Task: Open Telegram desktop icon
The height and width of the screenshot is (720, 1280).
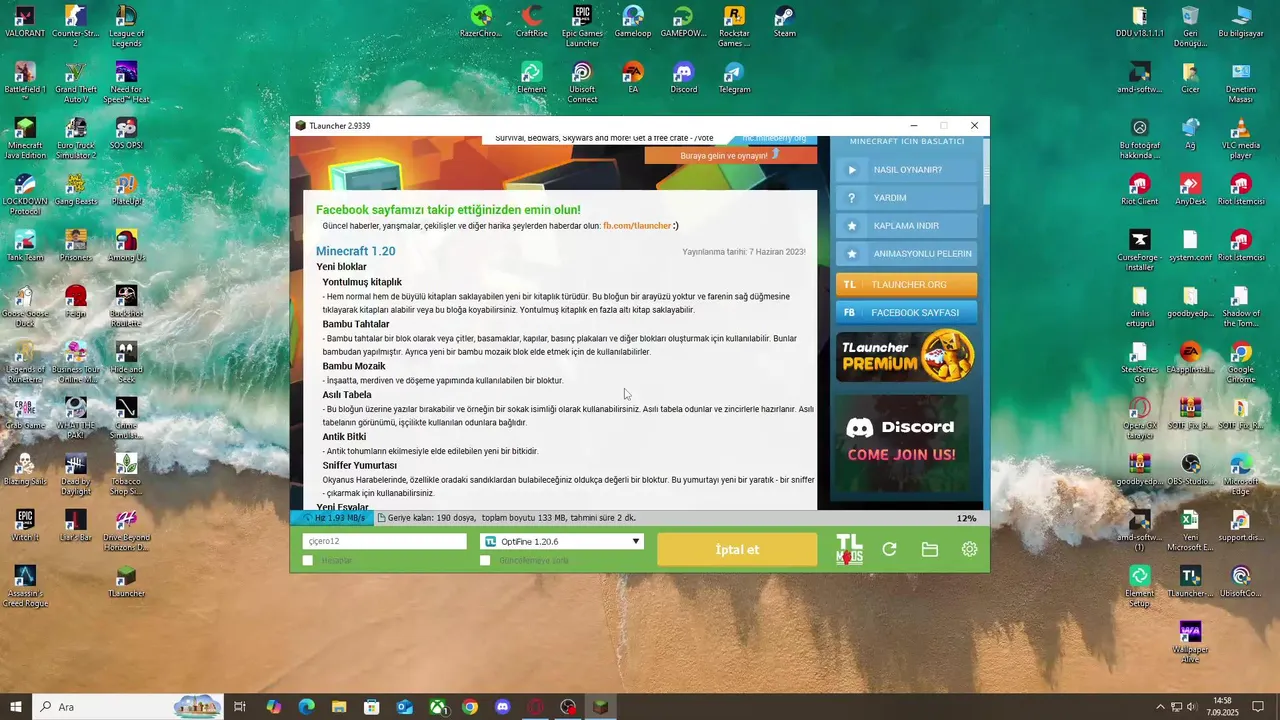Action: click(734, 78)
